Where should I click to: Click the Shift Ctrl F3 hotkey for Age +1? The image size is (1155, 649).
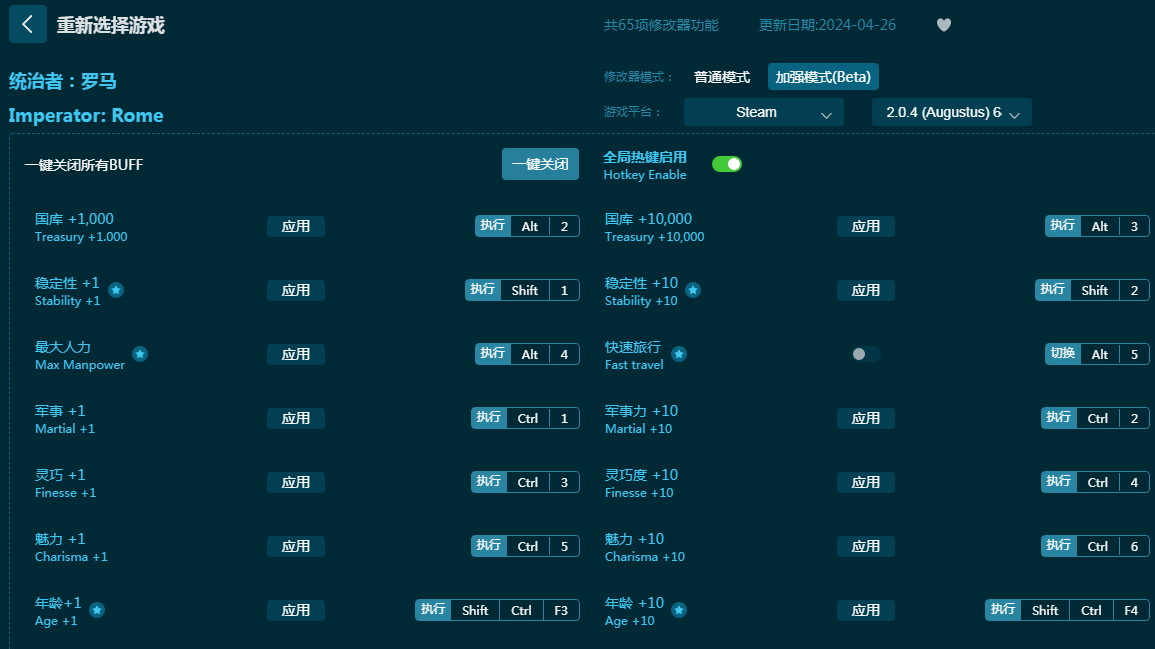497,610
